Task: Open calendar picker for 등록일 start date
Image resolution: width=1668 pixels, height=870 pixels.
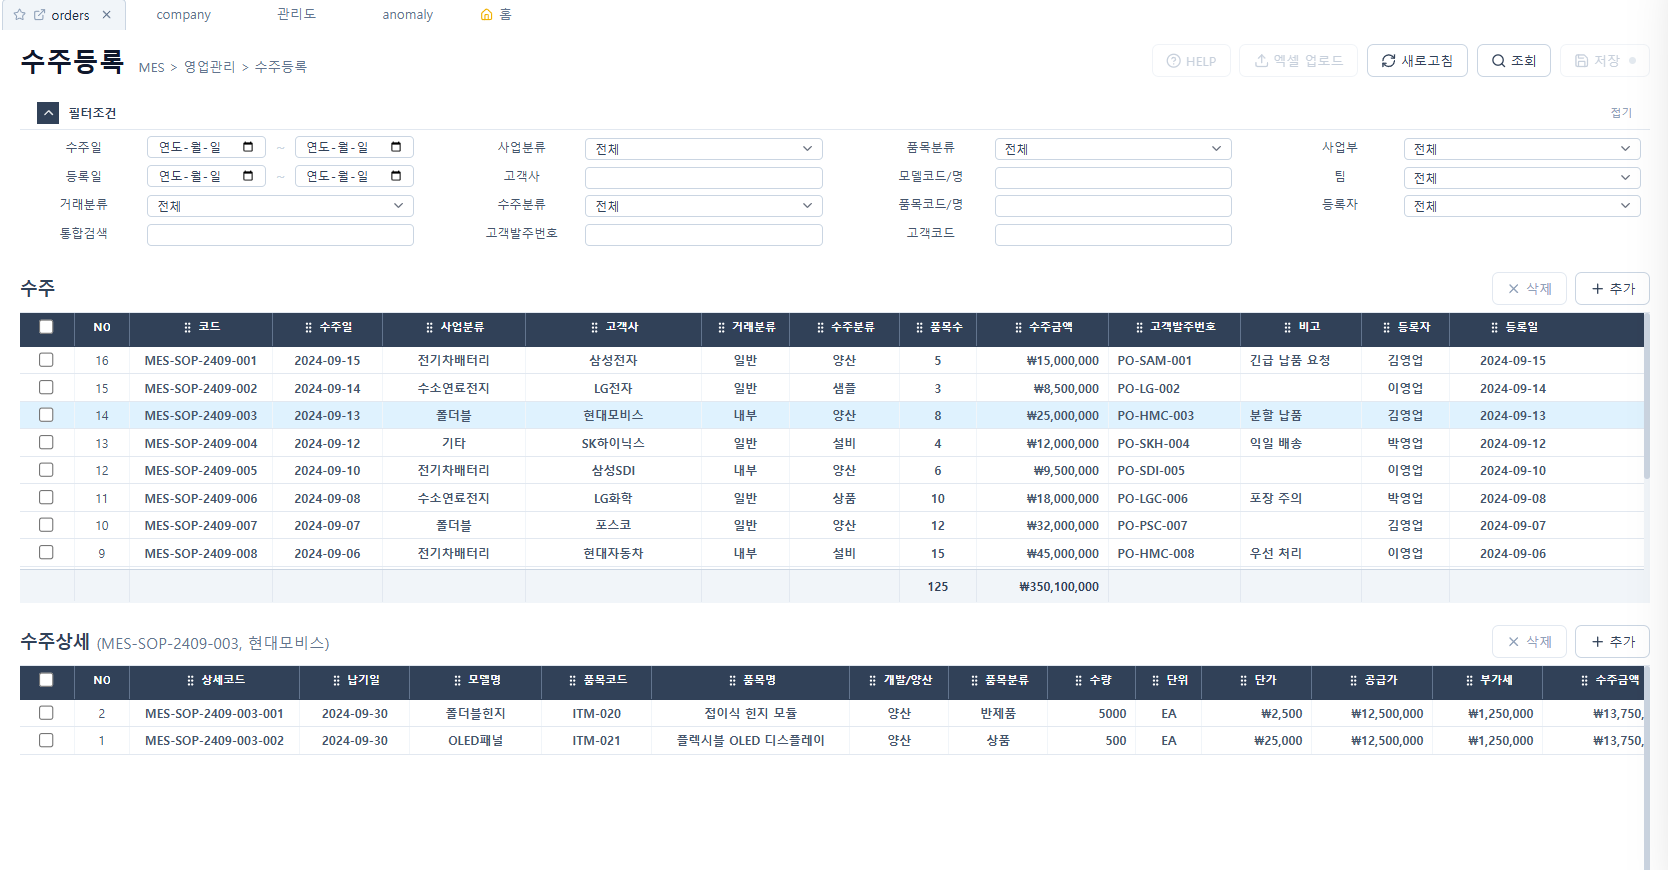Action: [x=248, y=176]
